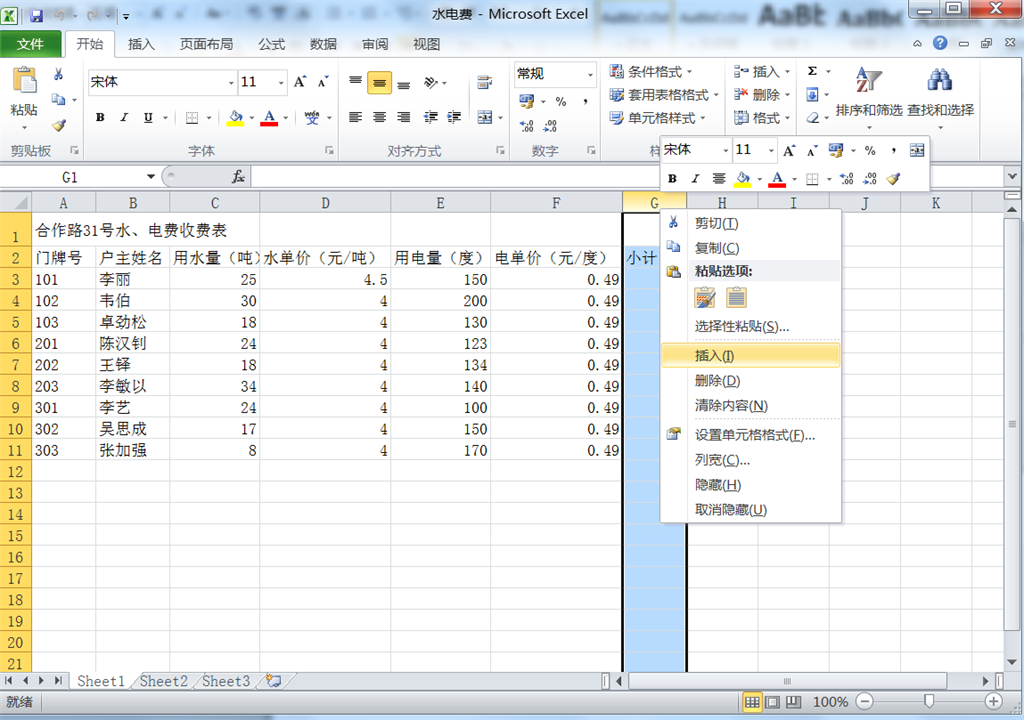Expand the Name Box dropdown arrow
This screenshot has height=720, width=1024.
point(151,177)
